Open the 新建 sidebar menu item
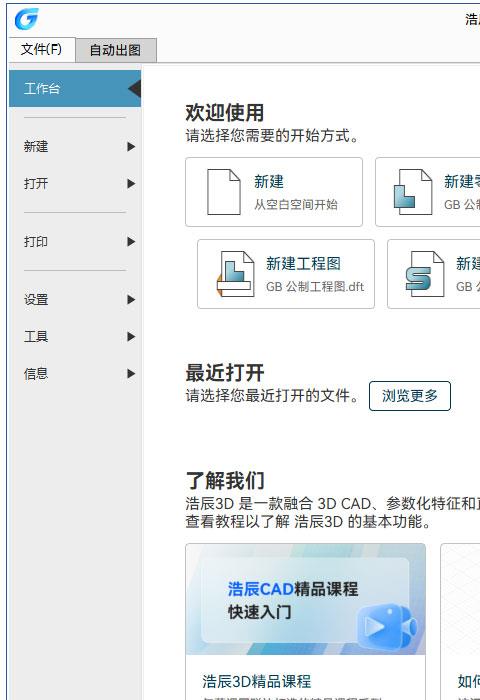 pos(75,146)
